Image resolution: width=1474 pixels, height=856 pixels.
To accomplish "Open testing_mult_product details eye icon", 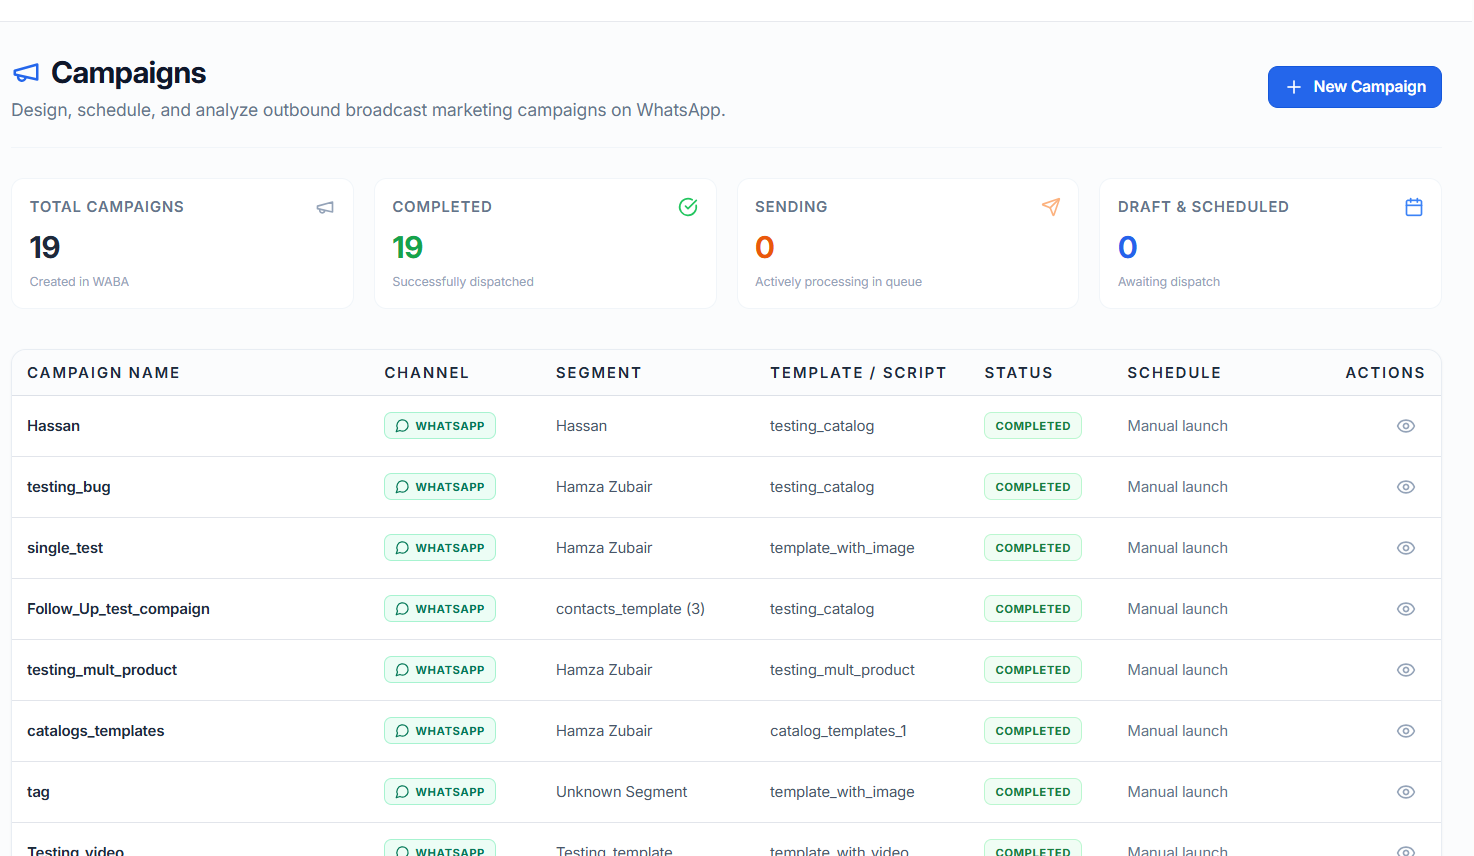I will (x=1406, y=670).
